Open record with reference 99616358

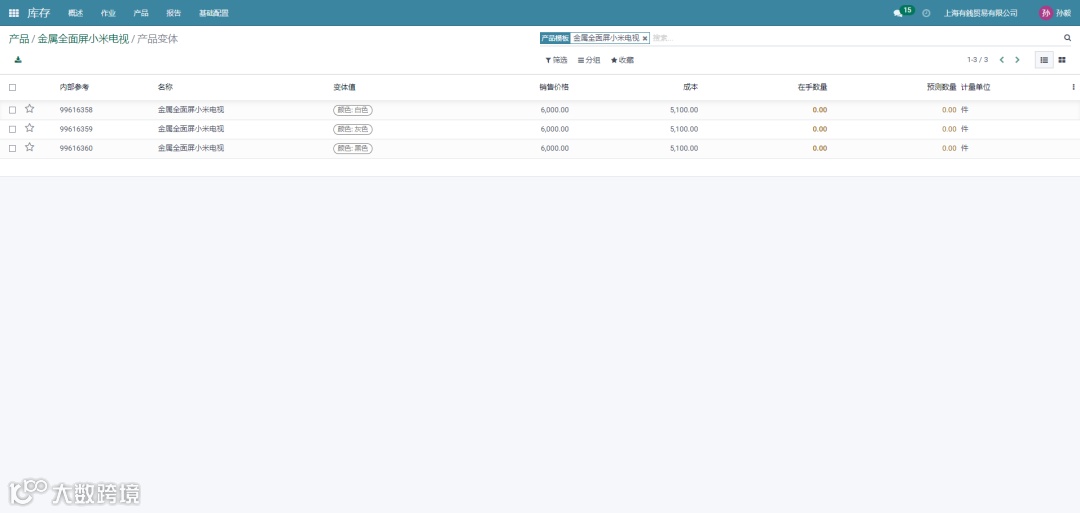76,110
